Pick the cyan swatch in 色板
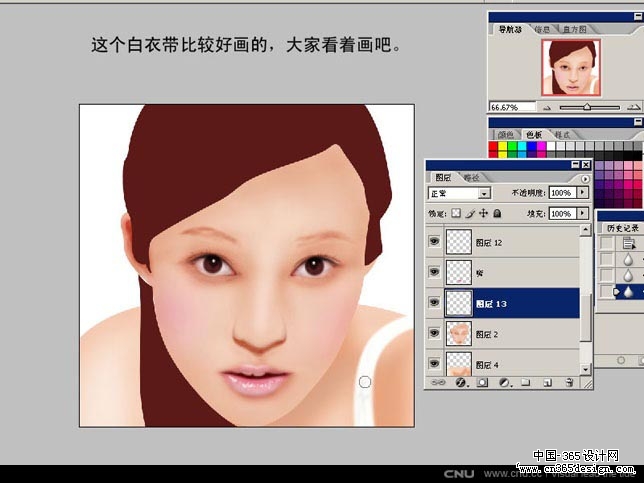 click(x=522, y=146)
